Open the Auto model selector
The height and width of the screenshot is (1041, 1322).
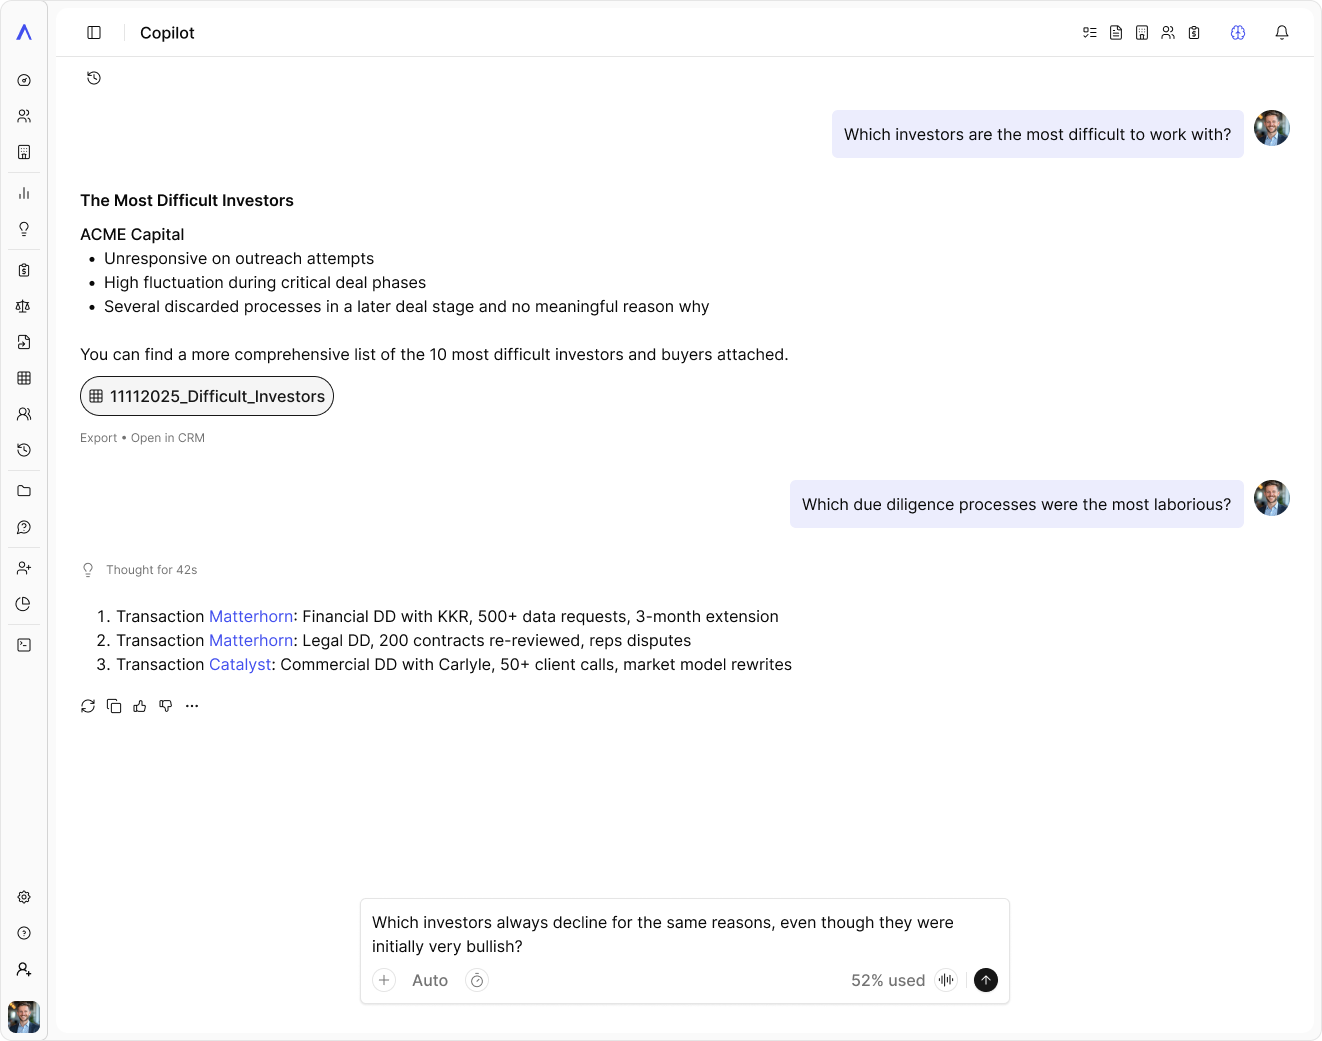[430, 981]
